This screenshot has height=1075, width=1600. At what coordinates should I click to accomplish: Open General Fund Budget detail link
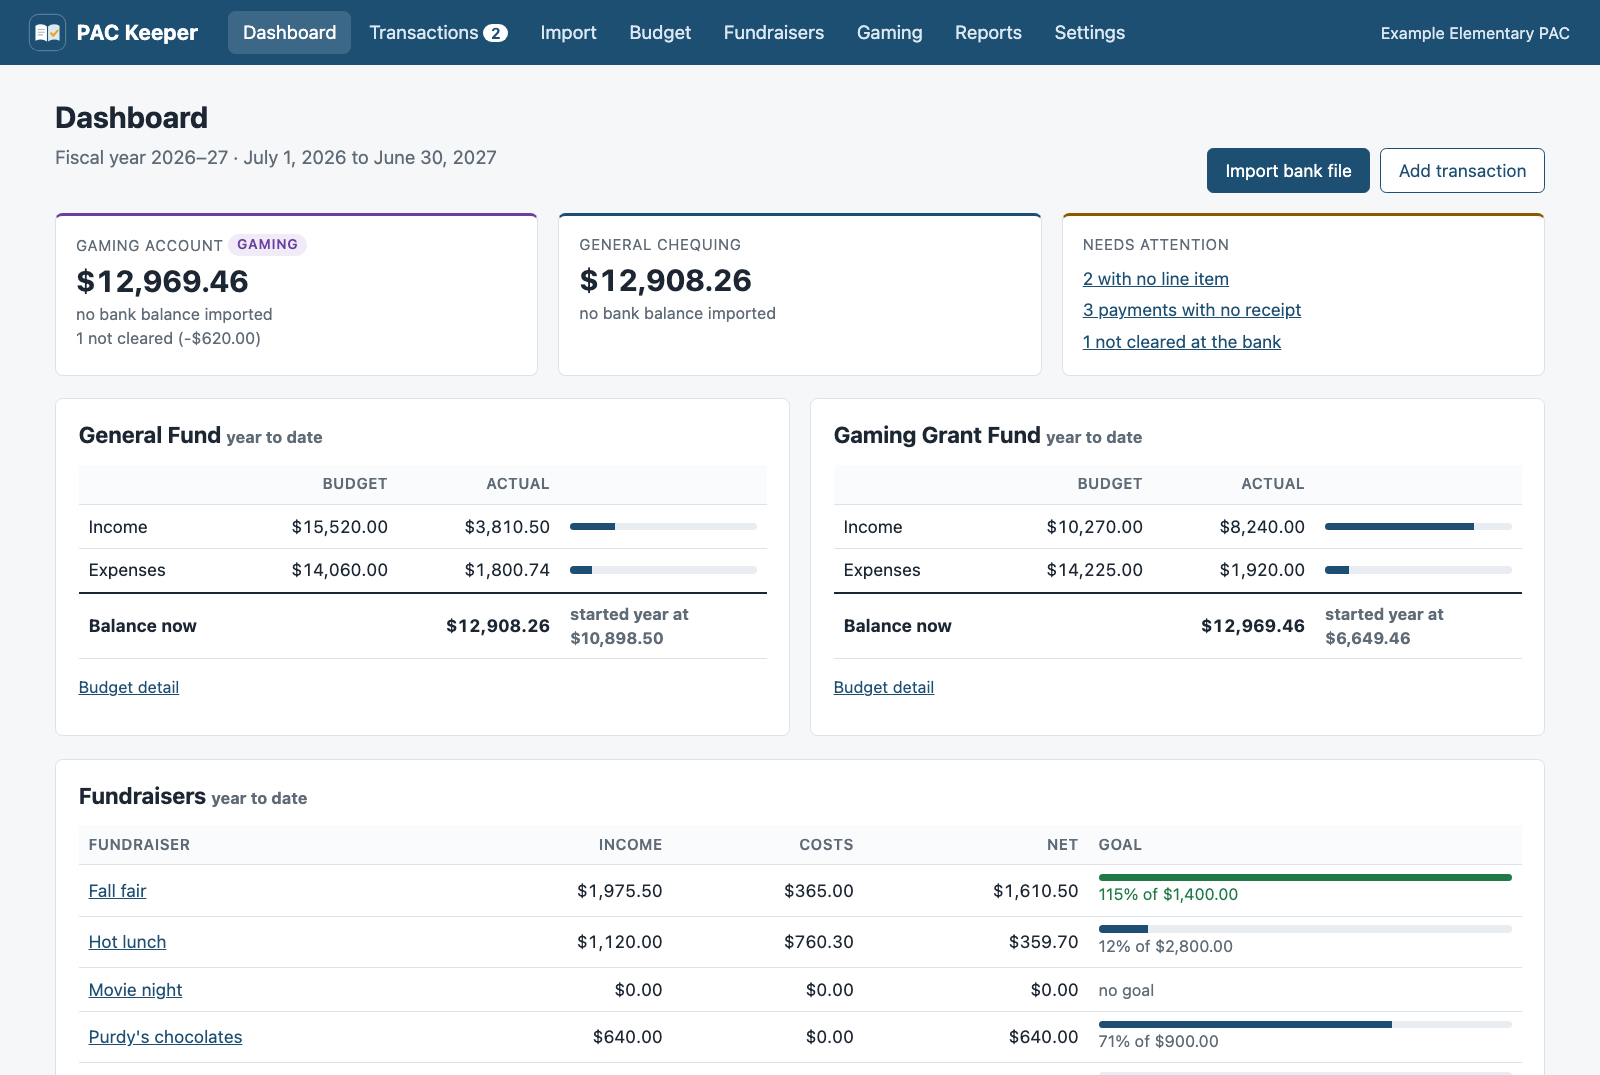coord(129,687)
